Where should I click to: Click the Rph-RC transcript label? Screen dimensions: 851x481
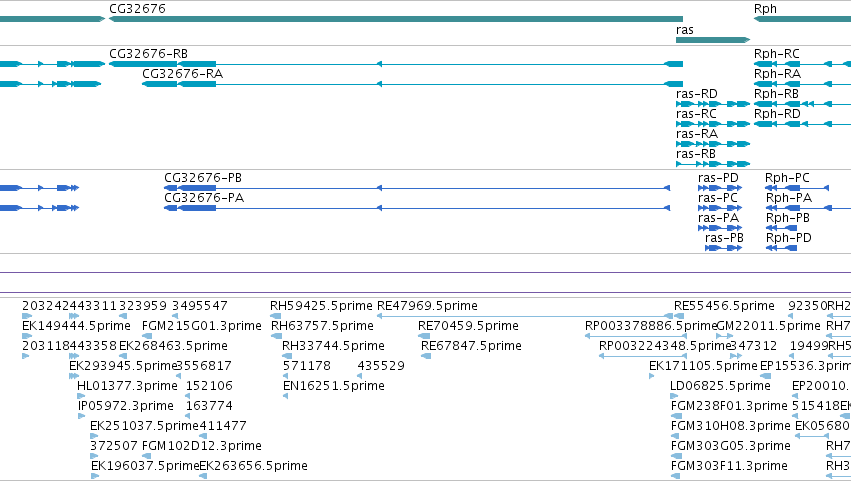pos(777,54)
